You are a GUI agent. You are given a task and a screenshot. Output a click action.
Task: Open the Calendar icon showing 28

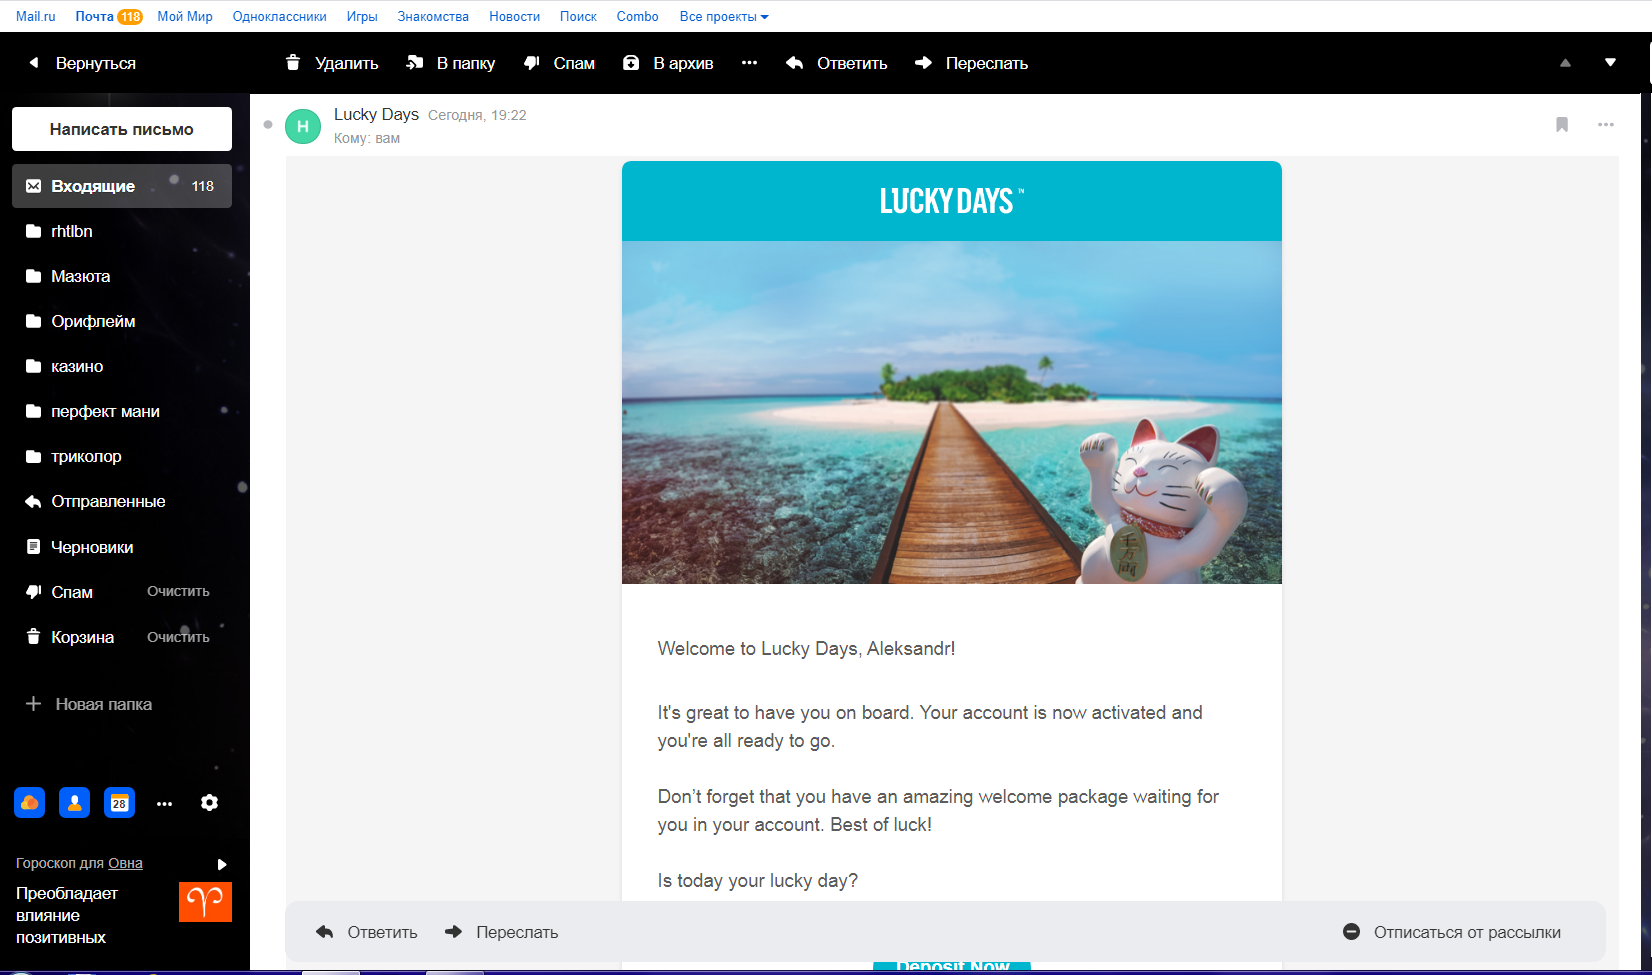pos(120,803)
